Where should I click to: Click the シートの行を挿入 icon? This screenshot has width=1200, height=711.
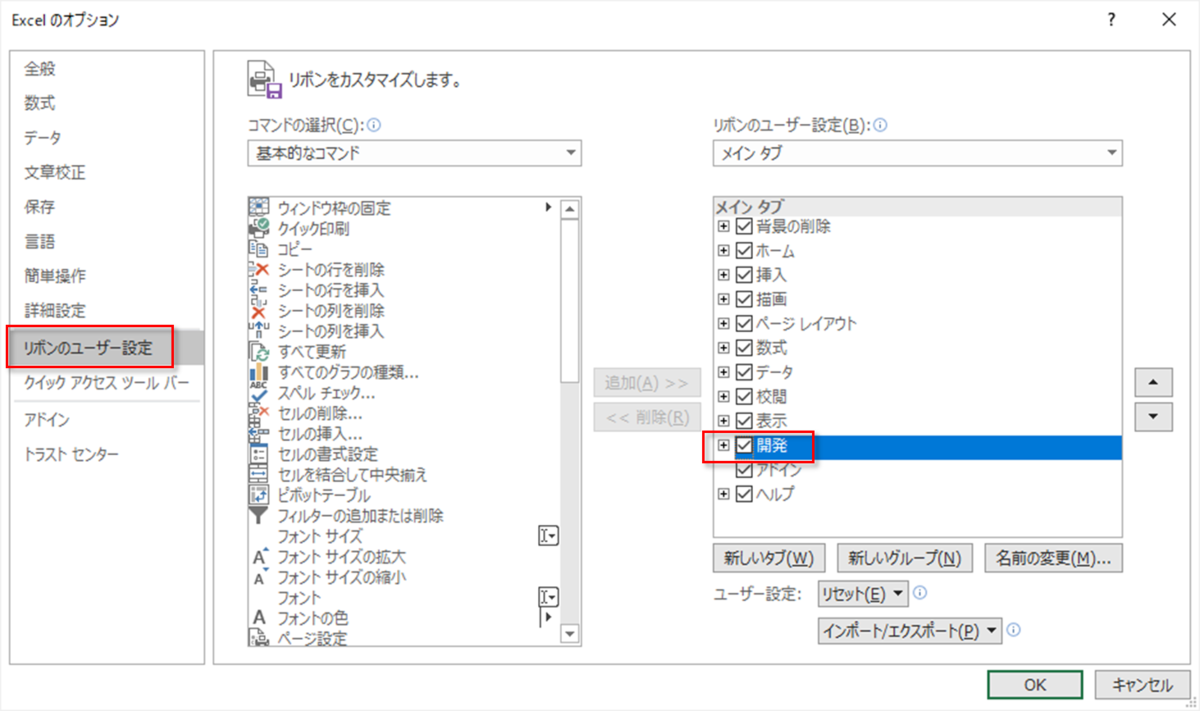pos(258,290)
